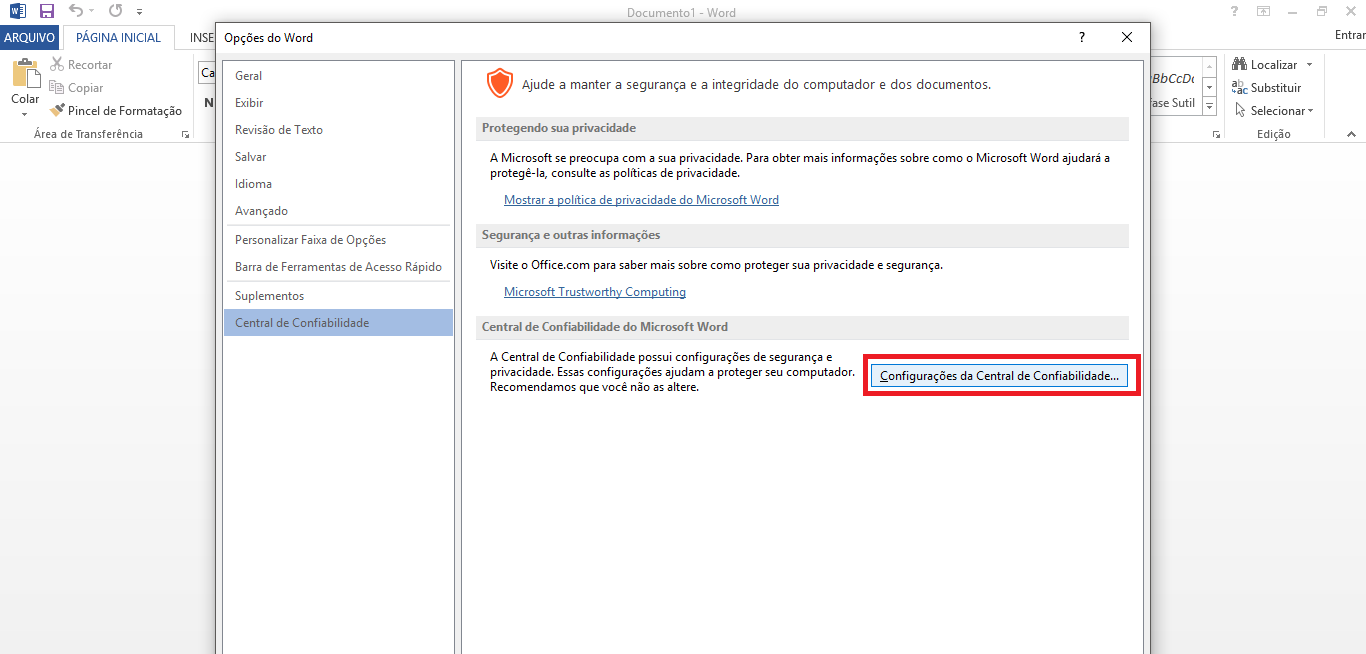This screenshot has height=654, width=1366.
Task: Expand the Colar paste options arrow
Action: [25, 114]
